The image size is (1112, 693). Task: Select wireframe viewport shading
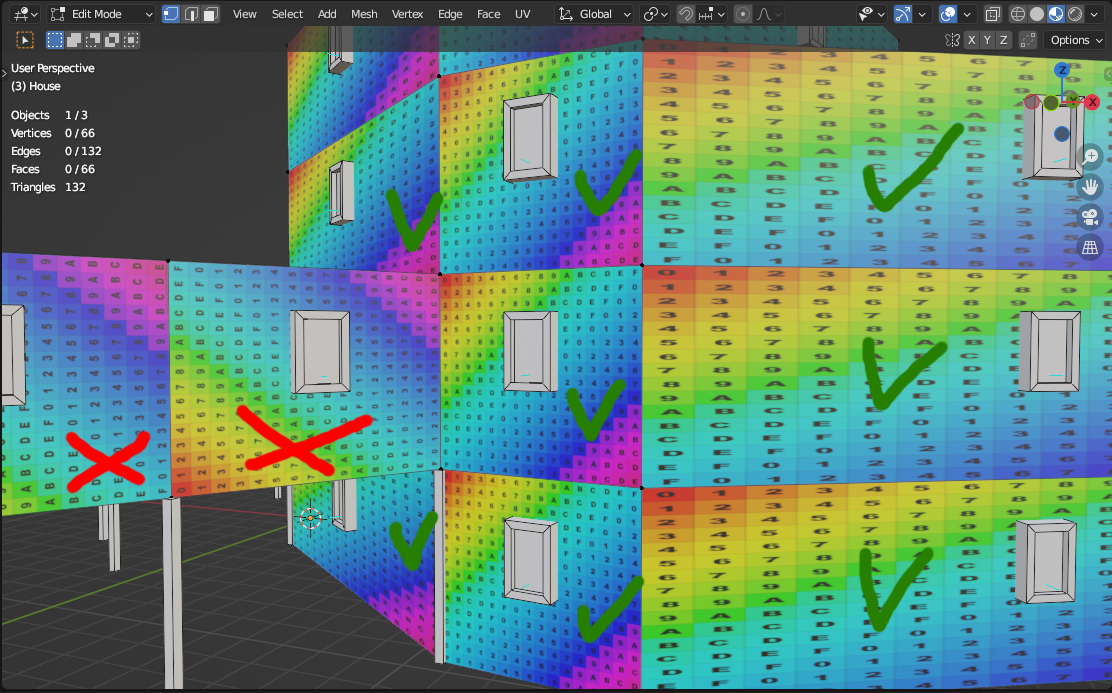click(x=1019, y=14)
